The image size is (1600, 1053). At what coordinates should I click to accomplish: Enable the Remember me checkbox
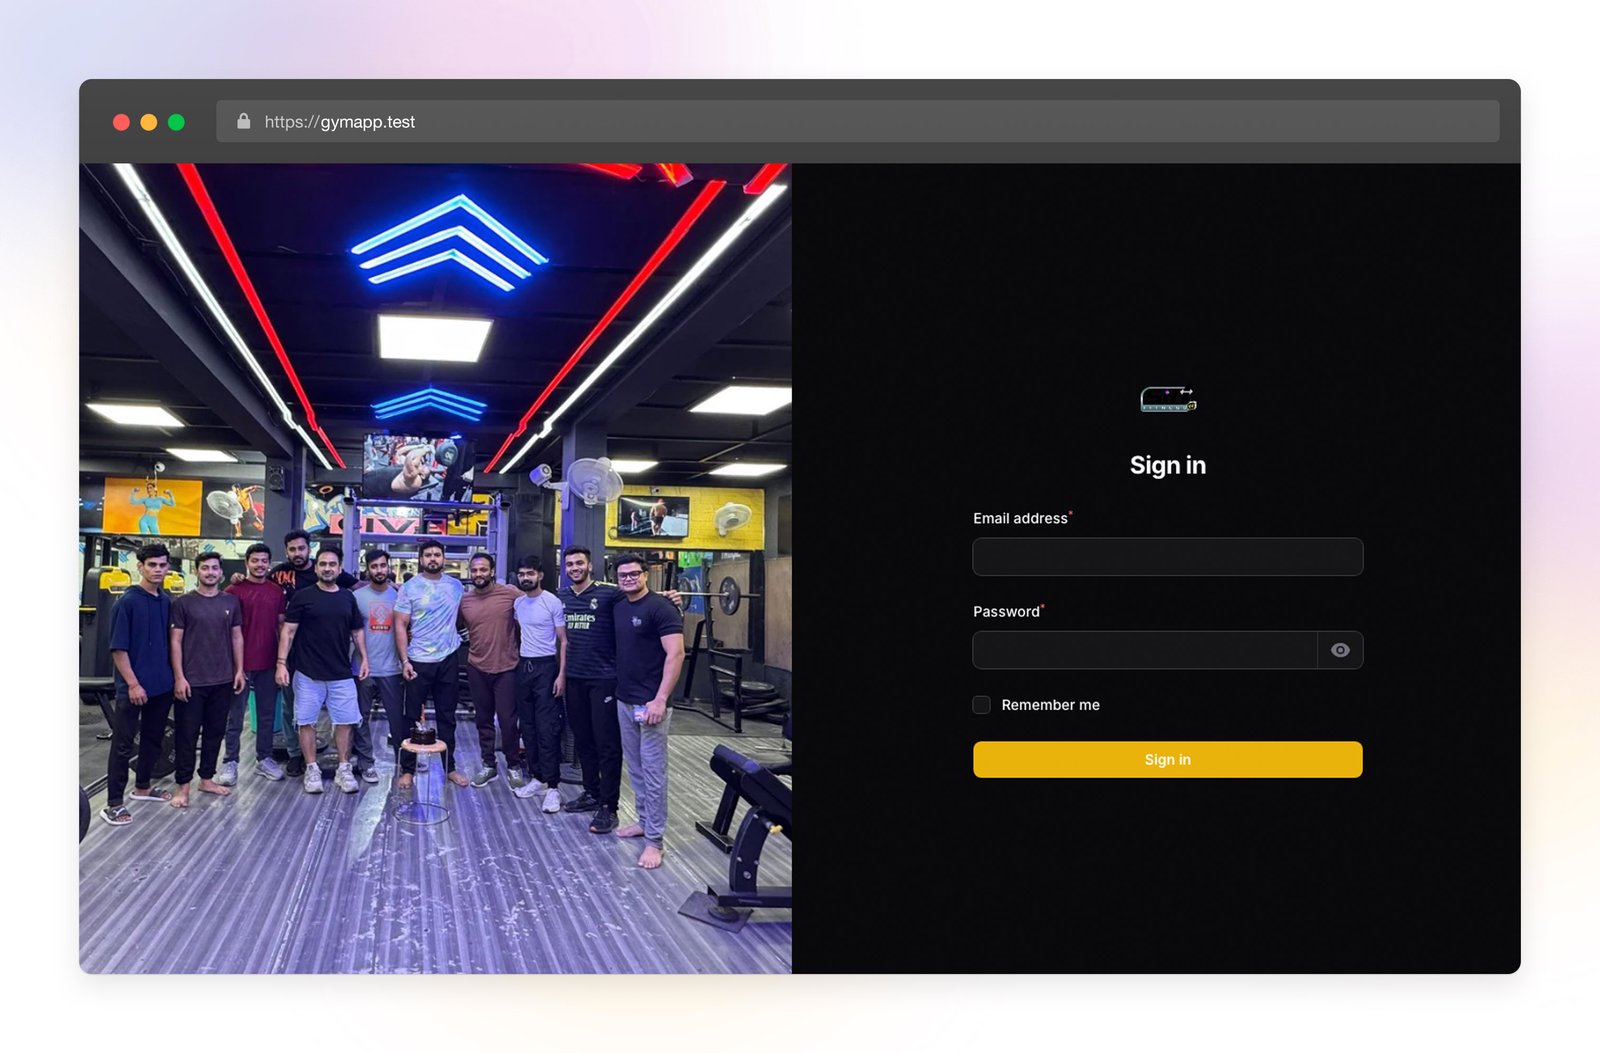(982, 705)
